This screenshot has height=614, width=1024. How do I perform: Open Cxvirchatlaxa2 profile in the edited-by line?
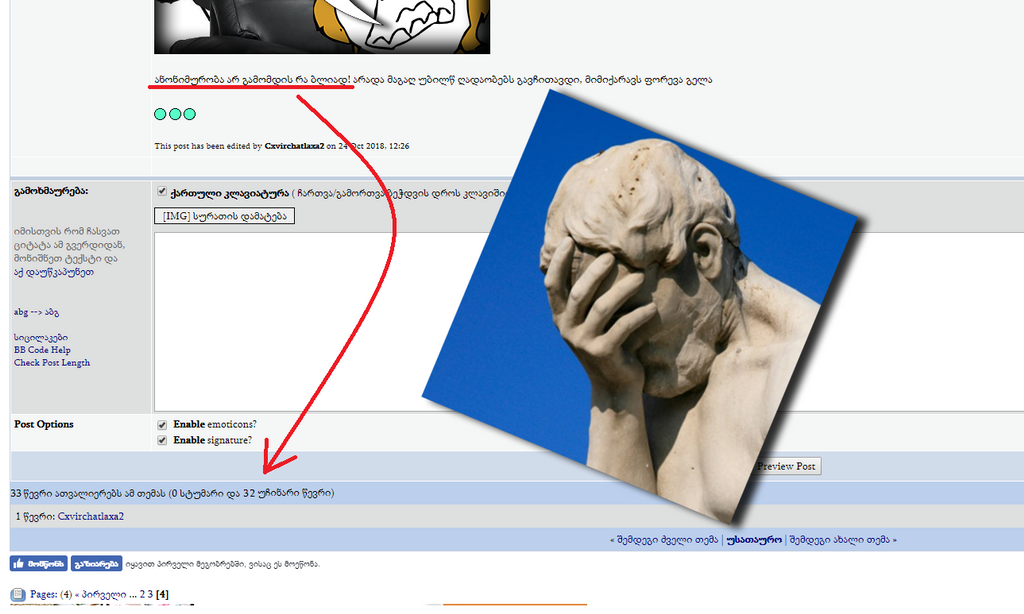pos(294,146)
